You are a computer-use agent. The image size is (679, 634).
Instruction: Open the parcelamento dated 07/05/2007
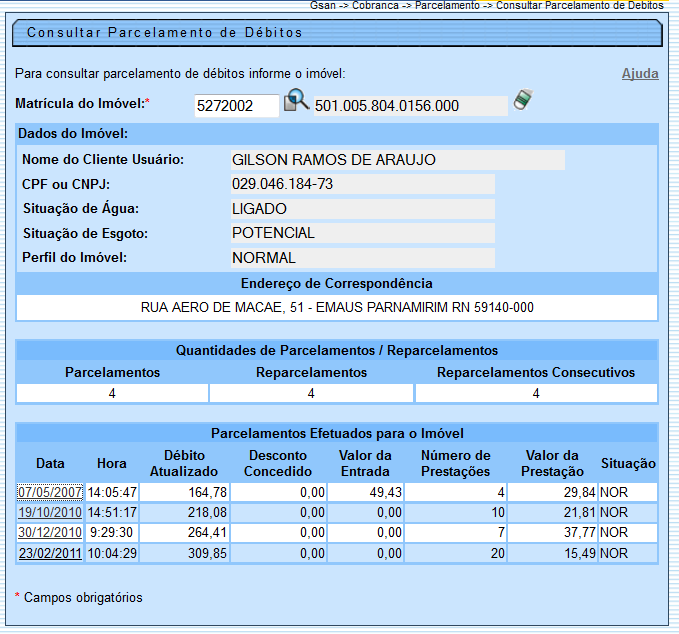[x=49, y=492]
